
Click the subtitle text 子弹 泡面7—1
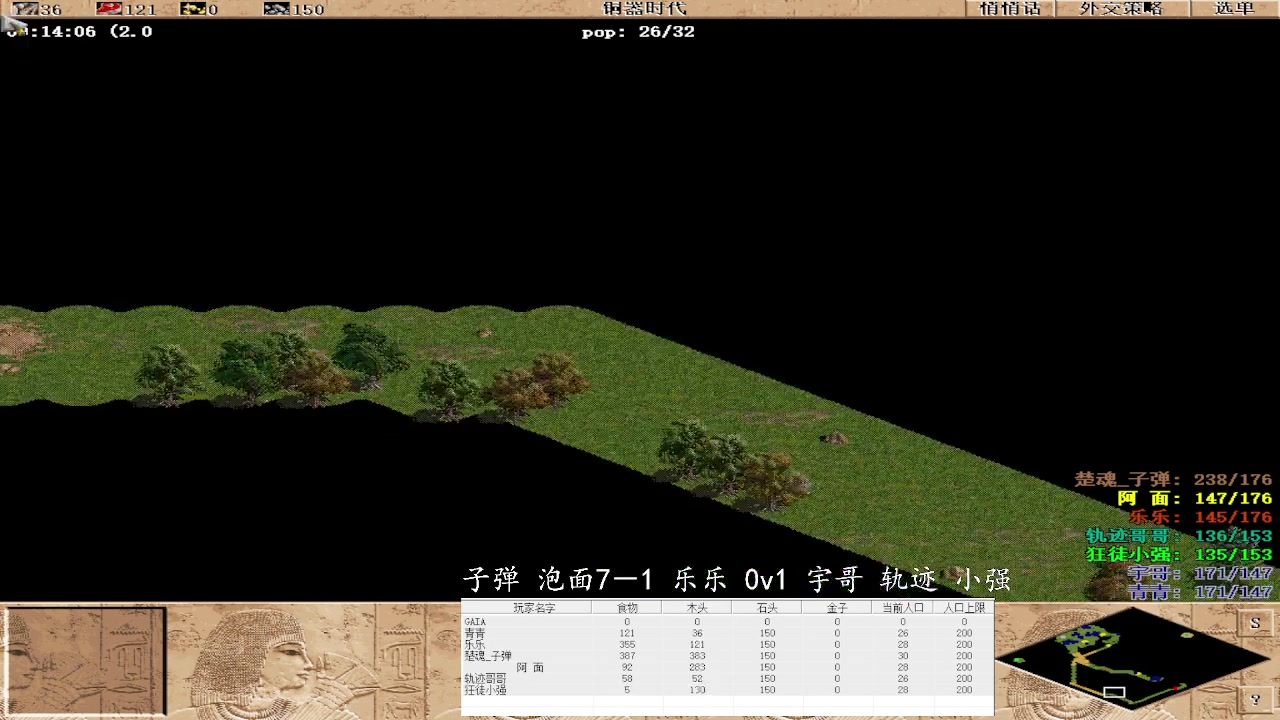(558, 580)
